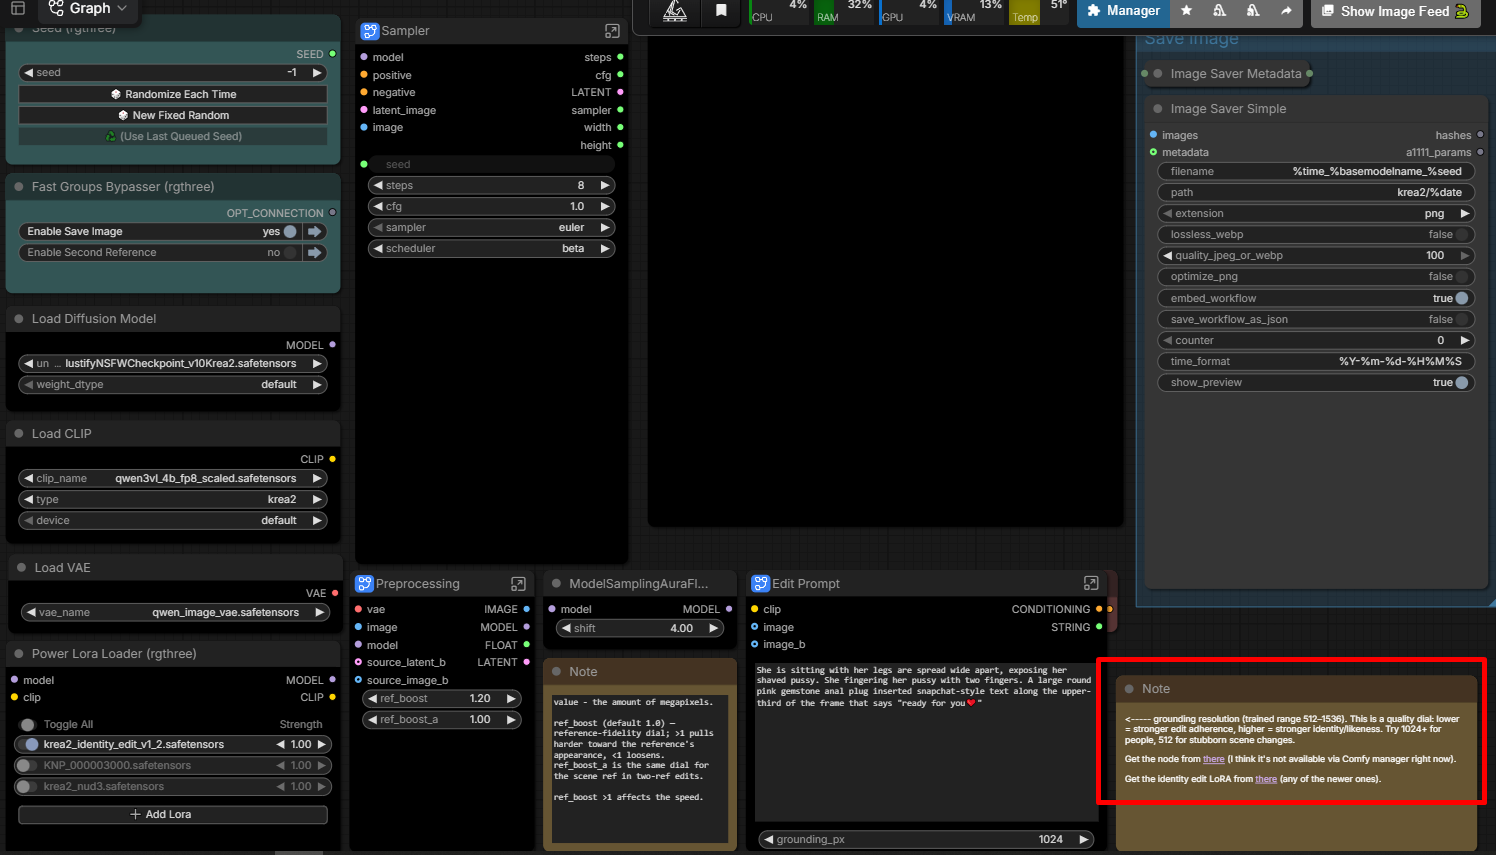Open the vae_name dropdown
This screenshot has height=855, width=1496.
point(175,613)
